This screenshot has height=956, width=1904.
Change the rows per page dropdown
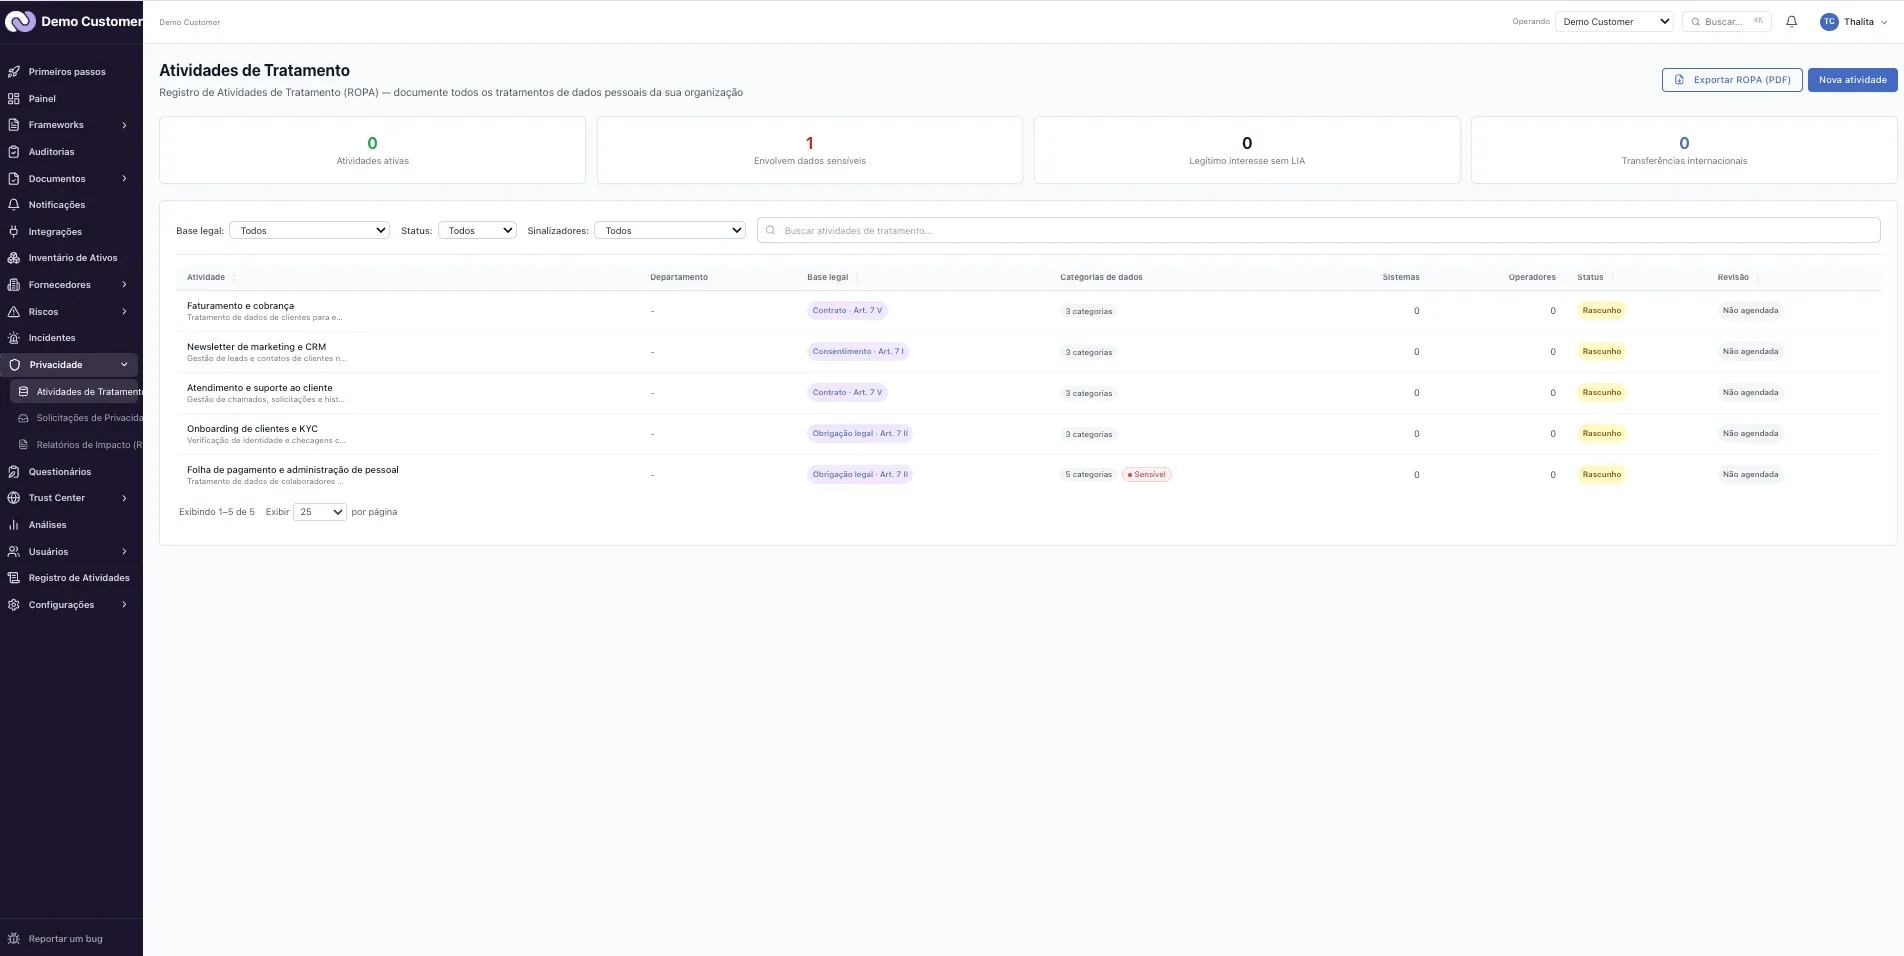pyautogui.click(x=319, y=512)
